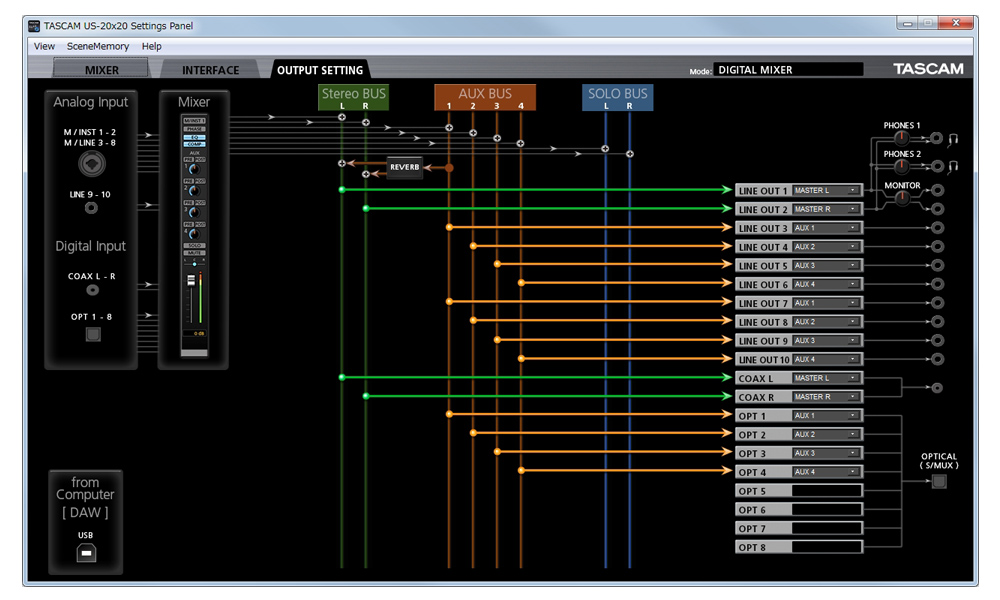Set AUX 1 send to PRE
This screenshot has height=600, width=1000.
[x=188, y=159]
